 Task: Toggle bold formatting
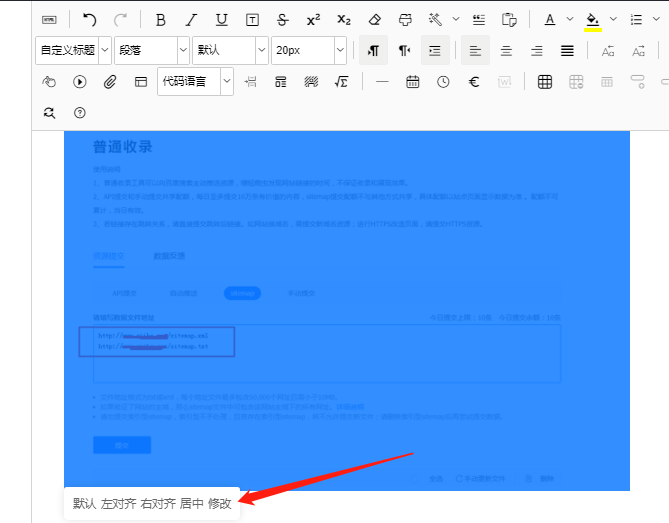(x=161, y=19)
